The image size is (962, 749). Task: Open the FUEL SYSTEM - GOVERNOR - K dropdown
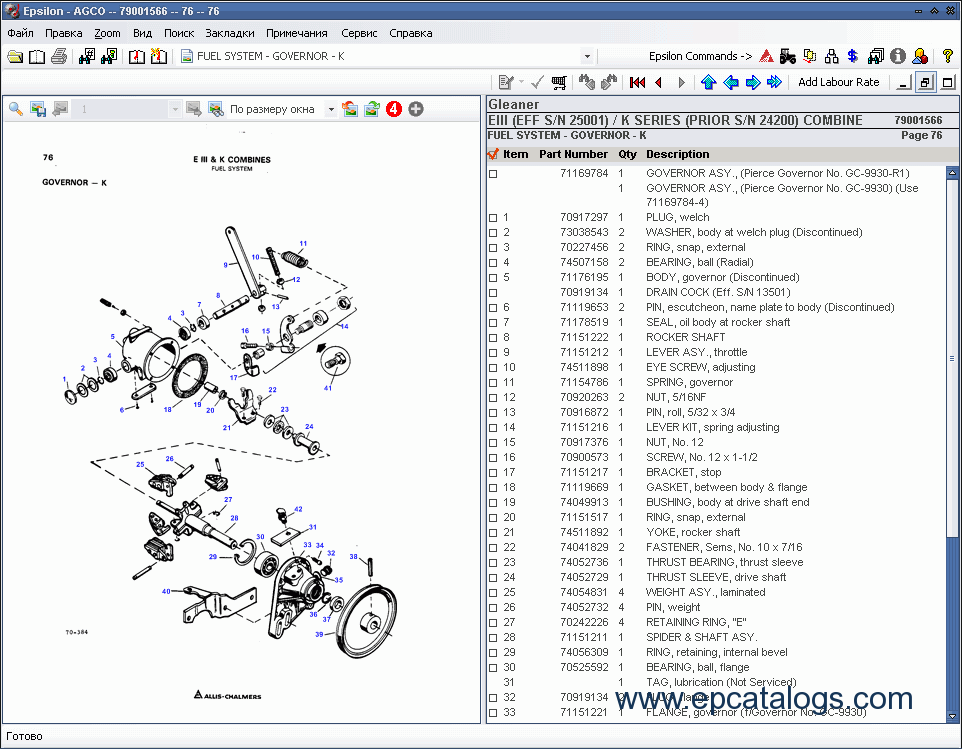pyautogui.click(x=587, y=57)
